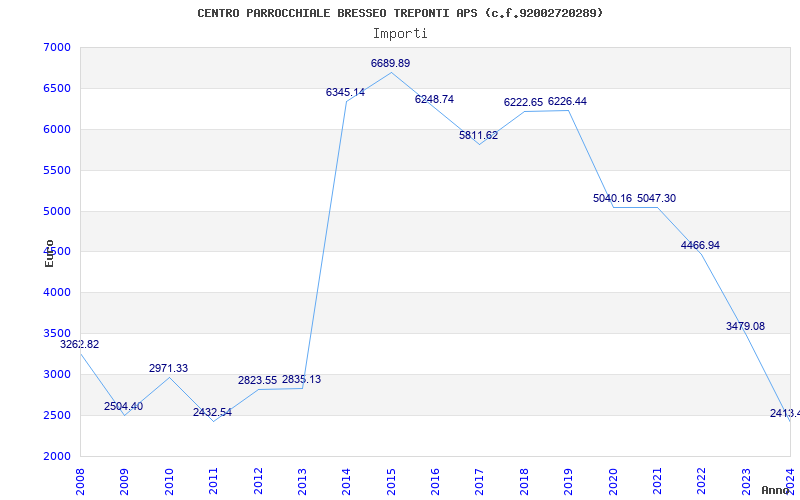Click the 2835.13 value label
The width and height of the screenshot is (800, 500).
[x=302, y=380]
